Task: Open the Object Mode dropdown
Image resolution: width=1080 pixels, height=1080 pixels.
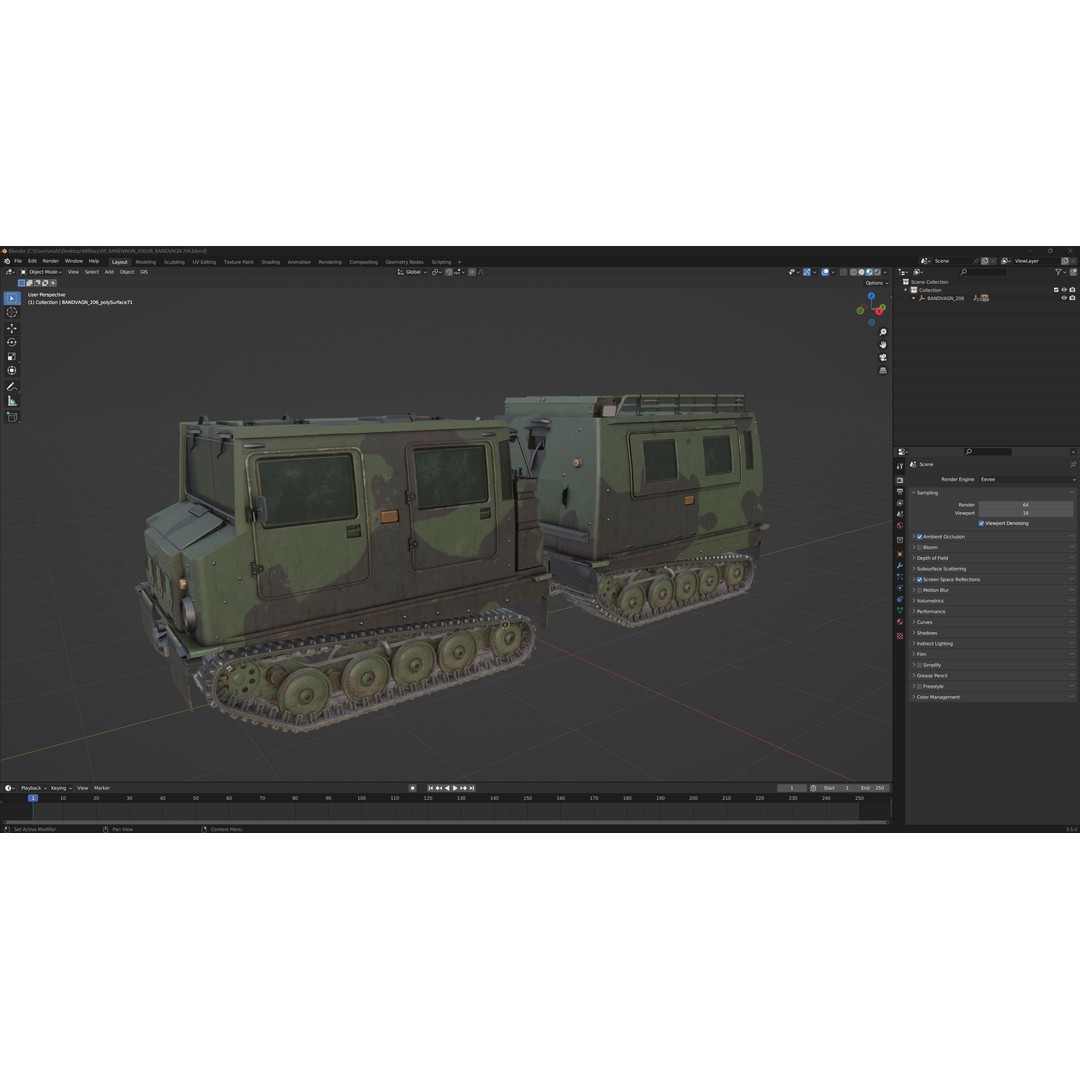Action: tap(41, 272)
